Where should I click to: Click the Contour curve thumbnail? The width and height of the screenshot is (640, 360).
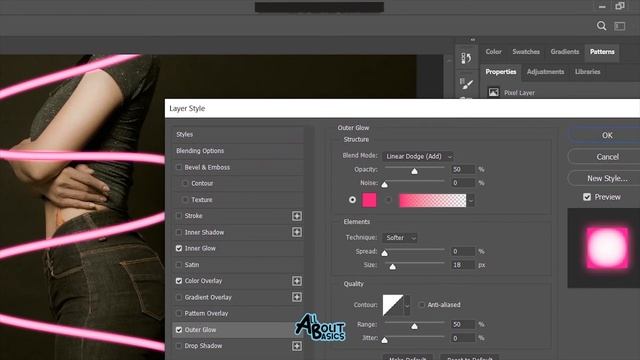tap(393, 305)
